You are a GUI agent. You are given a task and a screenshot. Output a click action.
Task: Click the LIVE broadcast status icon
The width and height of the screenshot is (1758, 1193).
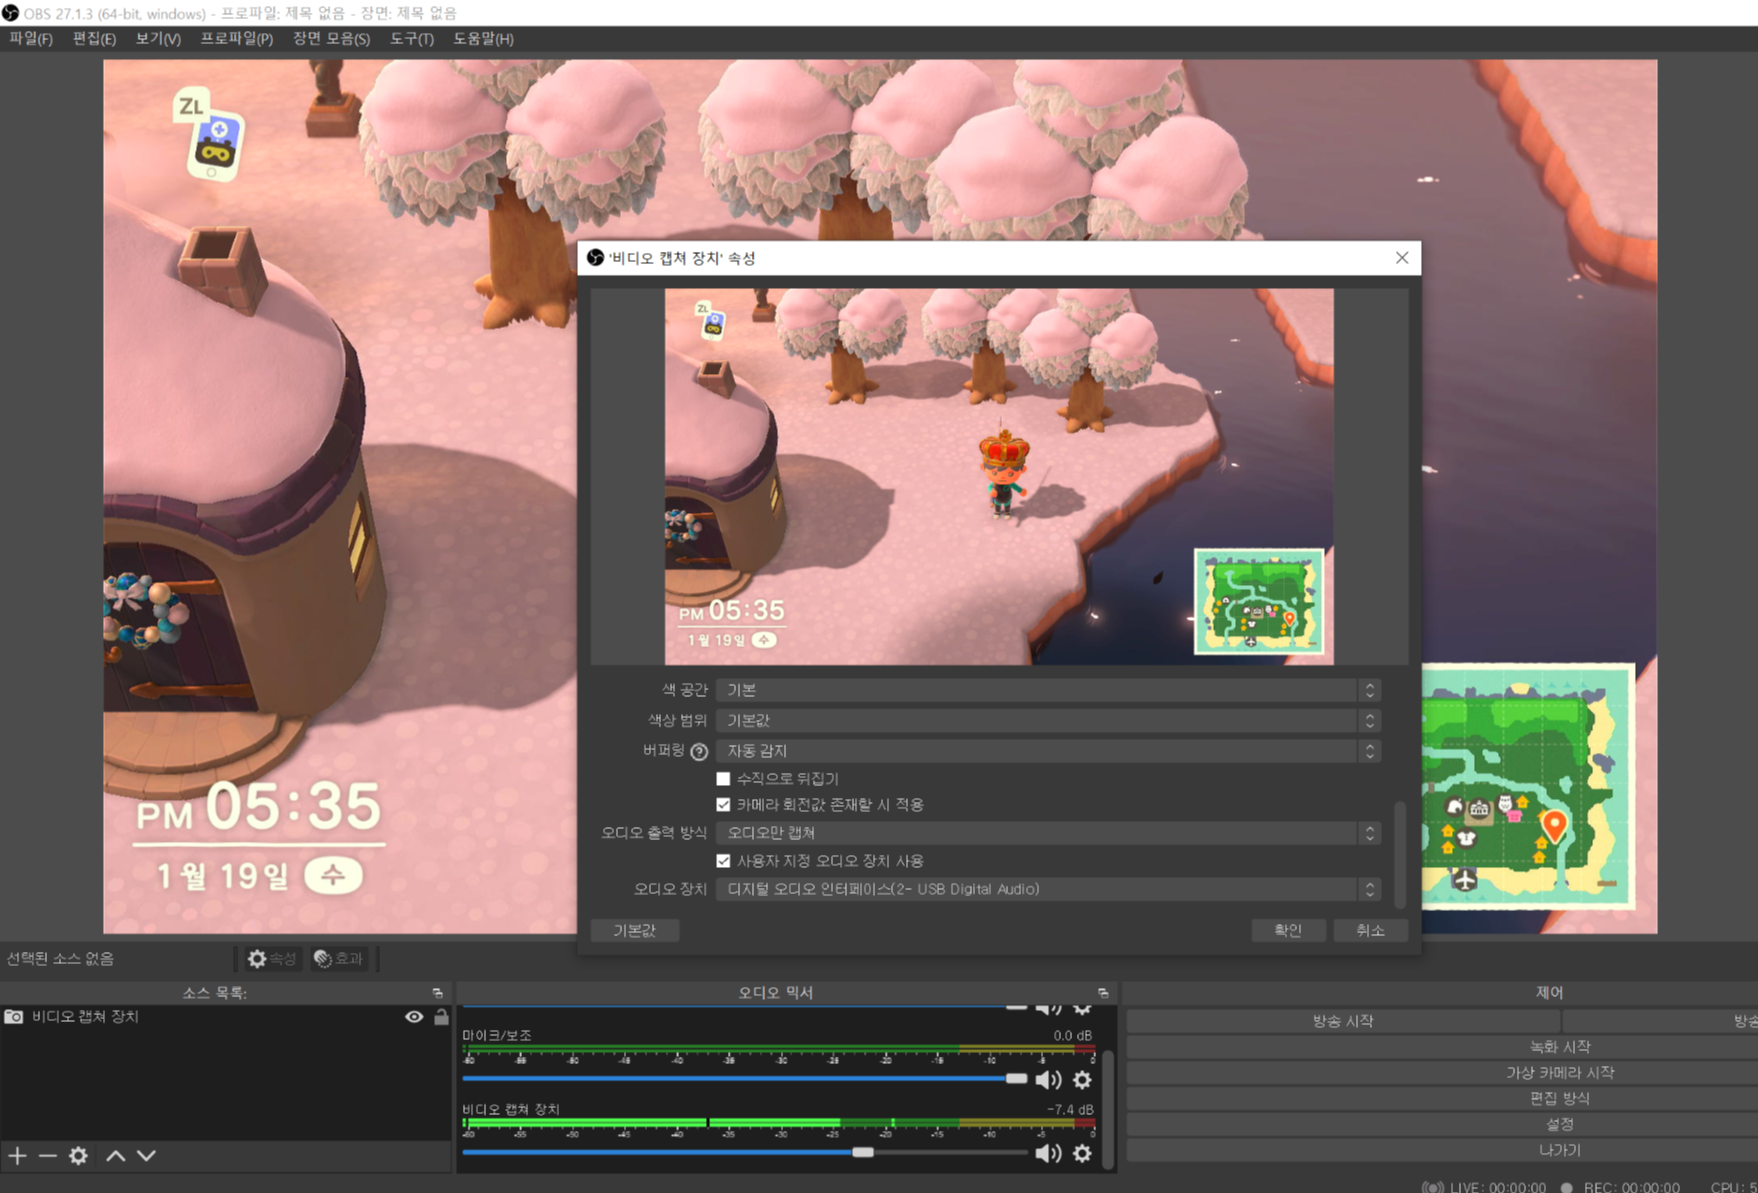(1432, 1187)
